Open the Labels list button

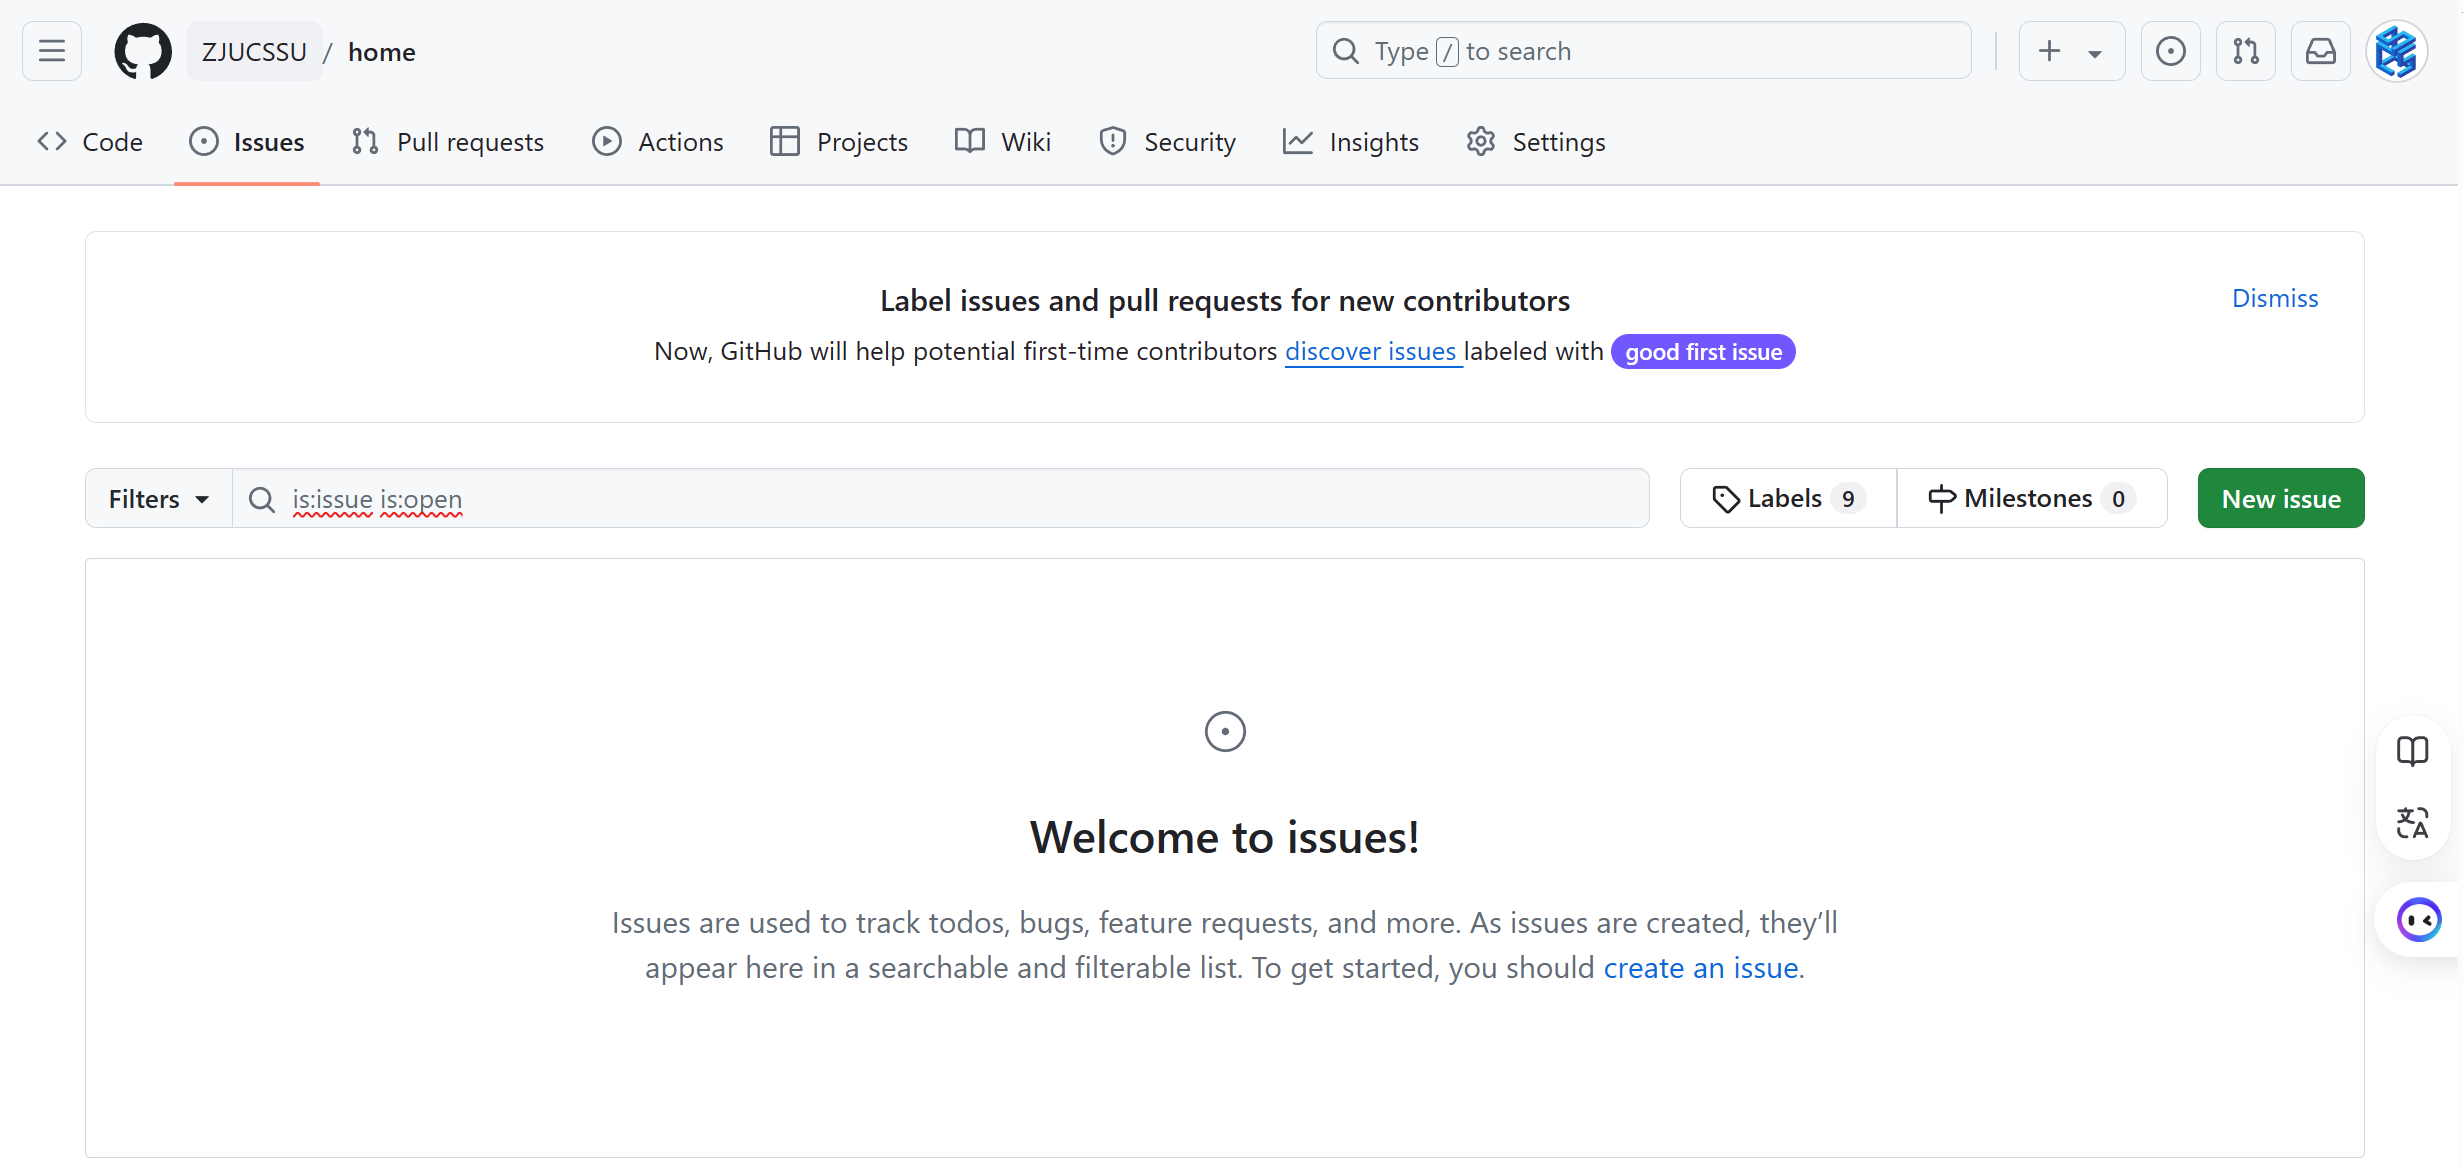pos(1788,498)
